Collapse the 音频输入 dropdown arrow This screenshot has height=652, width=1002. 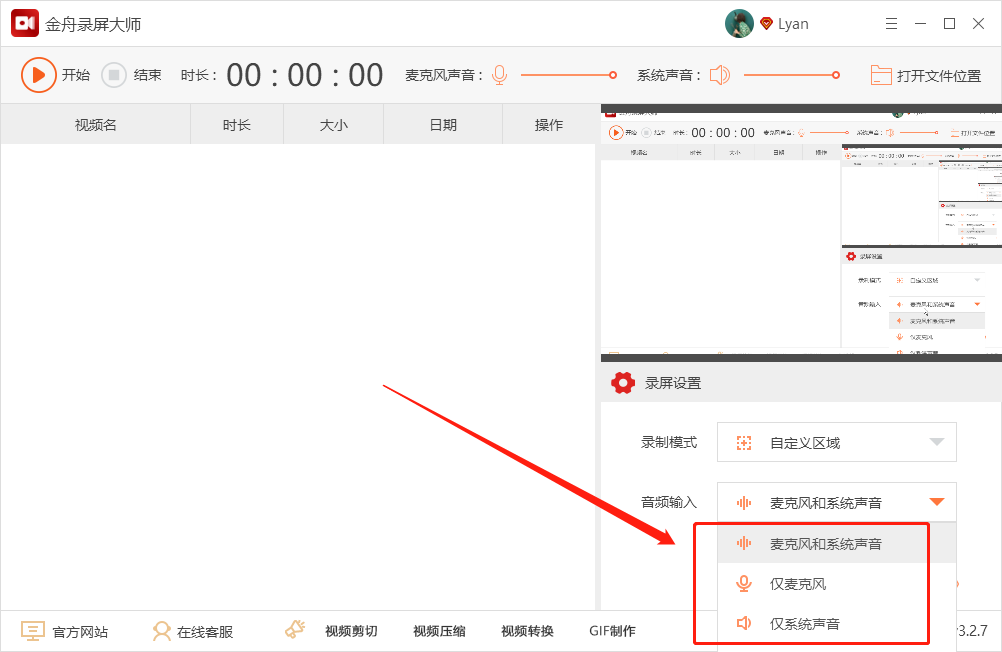tap(937, 502)
